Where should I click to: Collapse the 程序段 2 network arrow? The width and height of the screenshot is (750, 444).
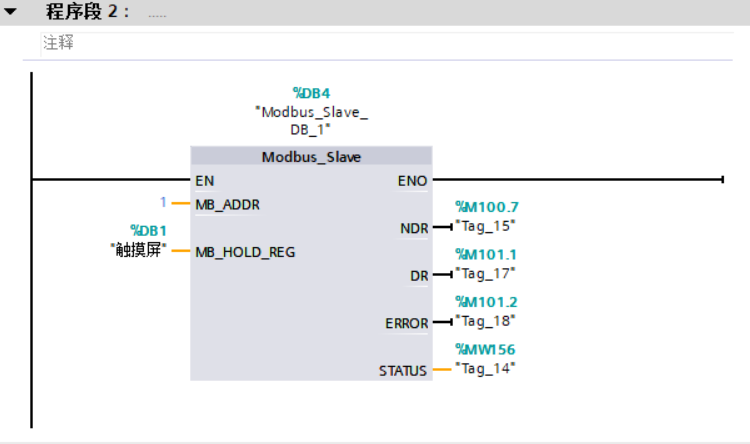tap(11, 14)
